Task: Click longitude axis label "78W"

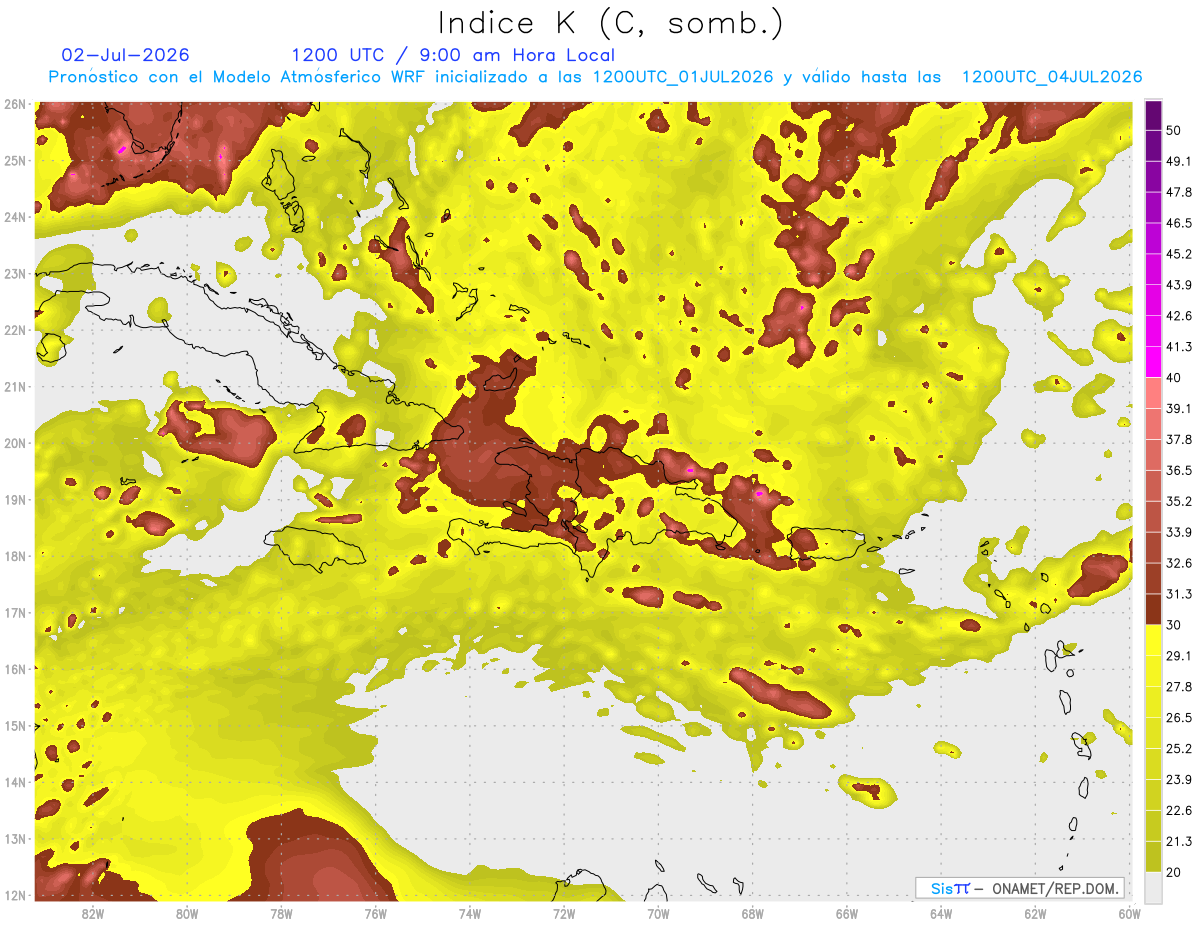Action: coord(281,914)
